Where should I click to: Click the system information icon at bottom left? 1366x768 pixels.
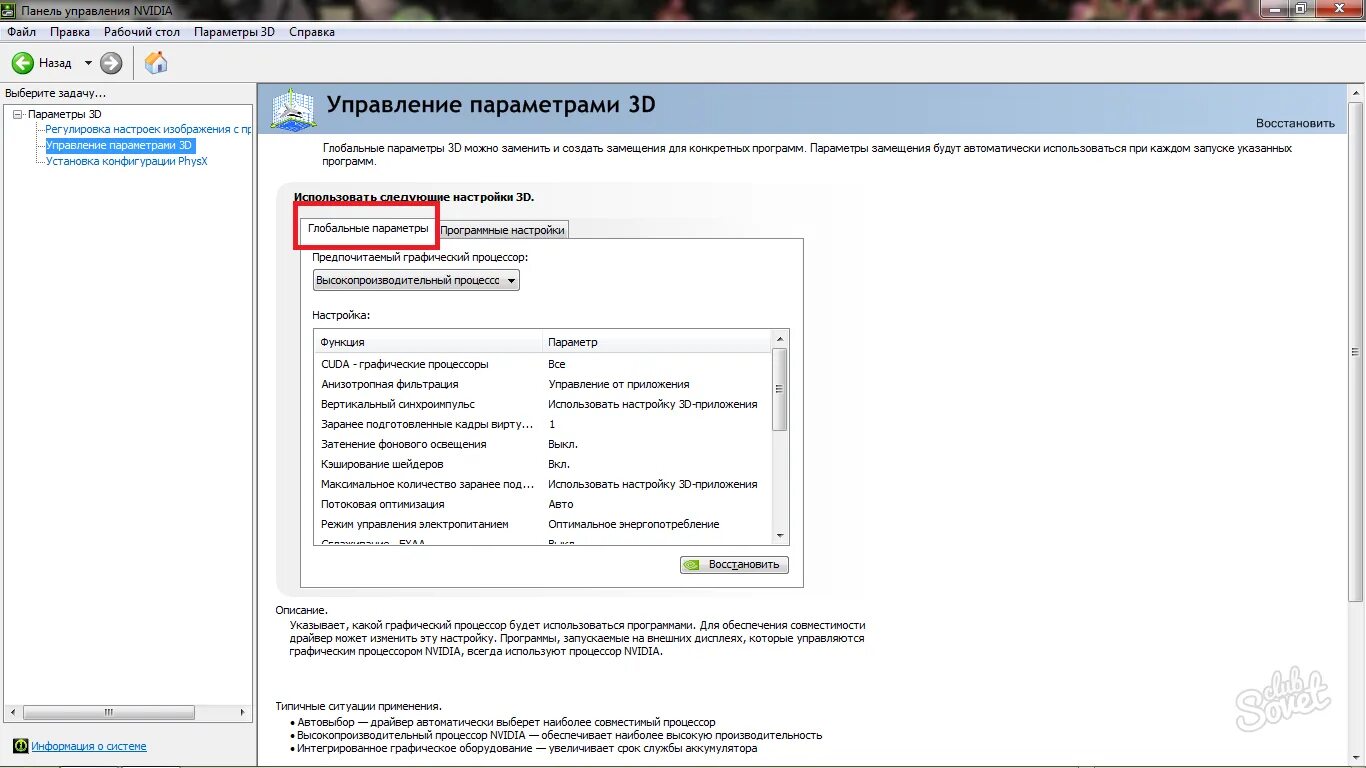[x=20, y=746]
